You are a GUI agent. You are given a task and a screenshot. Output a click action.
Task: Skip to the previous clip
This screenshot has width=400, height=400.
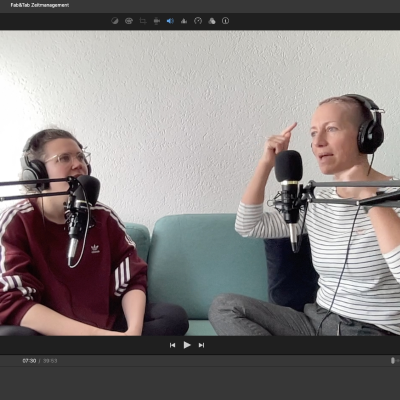coord(172,345)
